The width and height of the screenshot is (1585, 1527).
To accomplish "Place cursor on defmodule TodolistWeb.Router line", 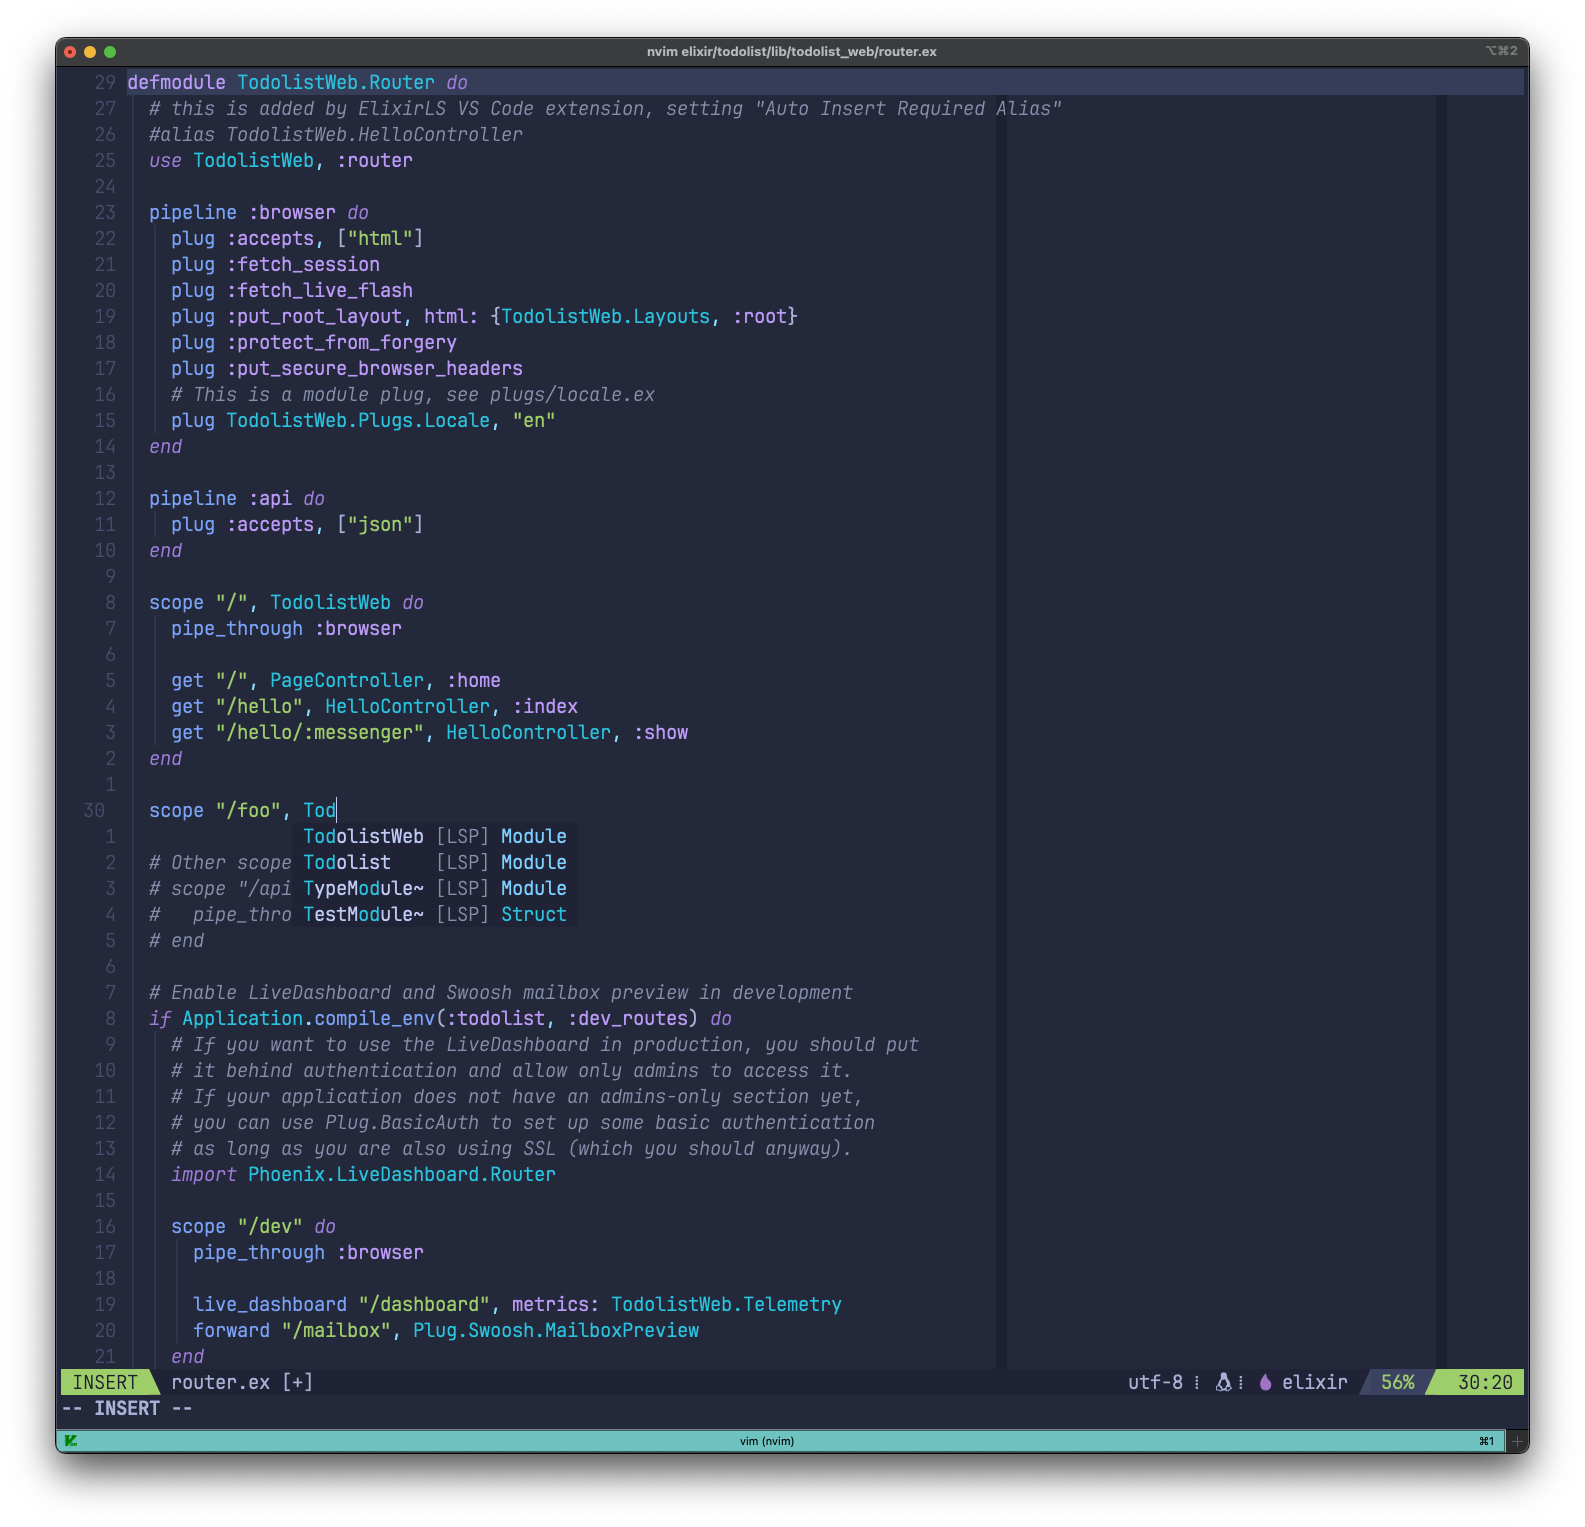I will [x=297, y=82].
